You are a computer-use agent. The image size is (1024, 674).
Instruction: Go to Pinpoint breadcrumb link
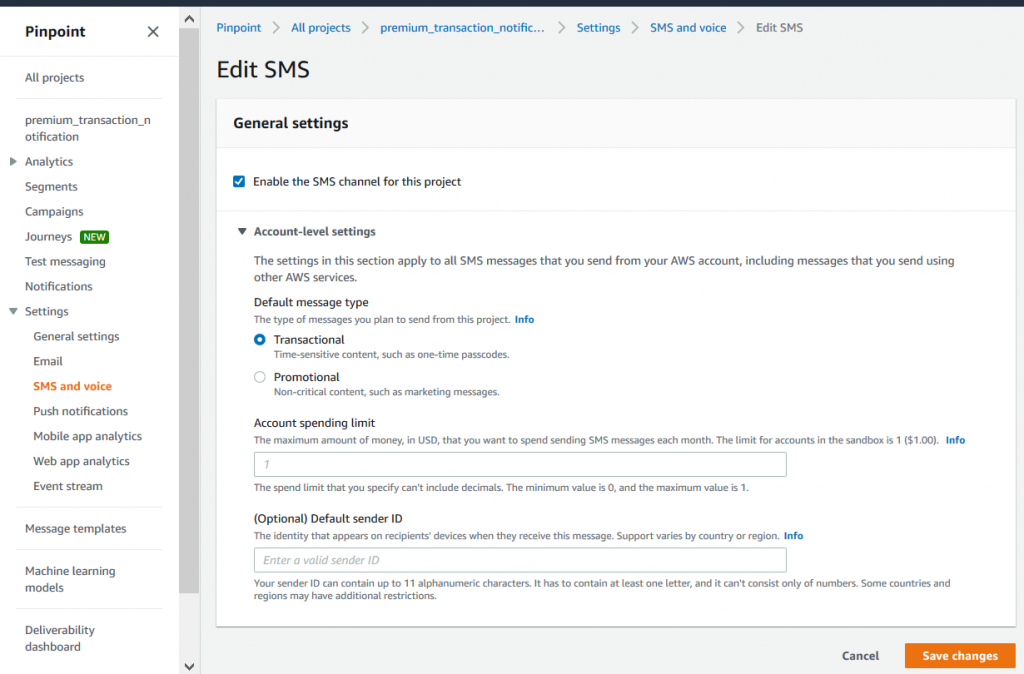click(x=239, y=27)
